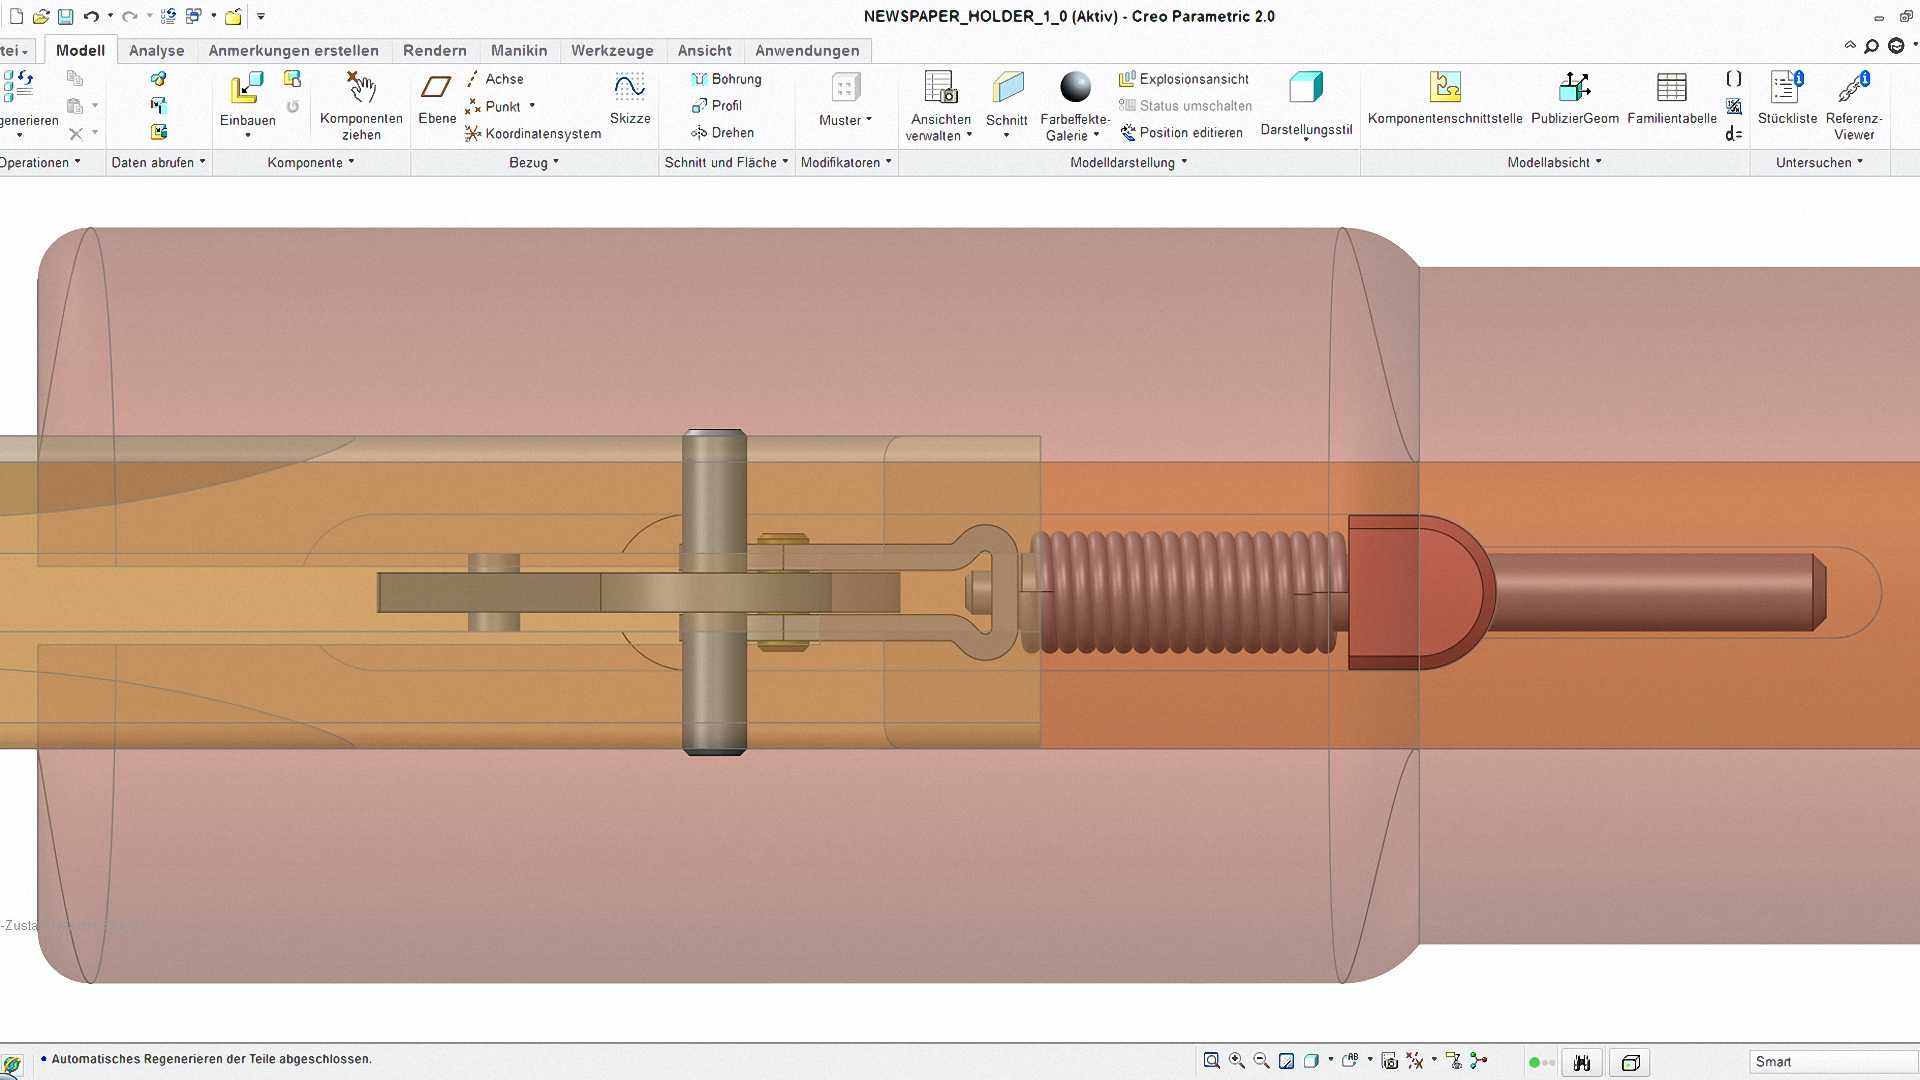Switch to the Werkzeuge tab
Viewport: 1920px width, 1080px height.
coord(612,50)
